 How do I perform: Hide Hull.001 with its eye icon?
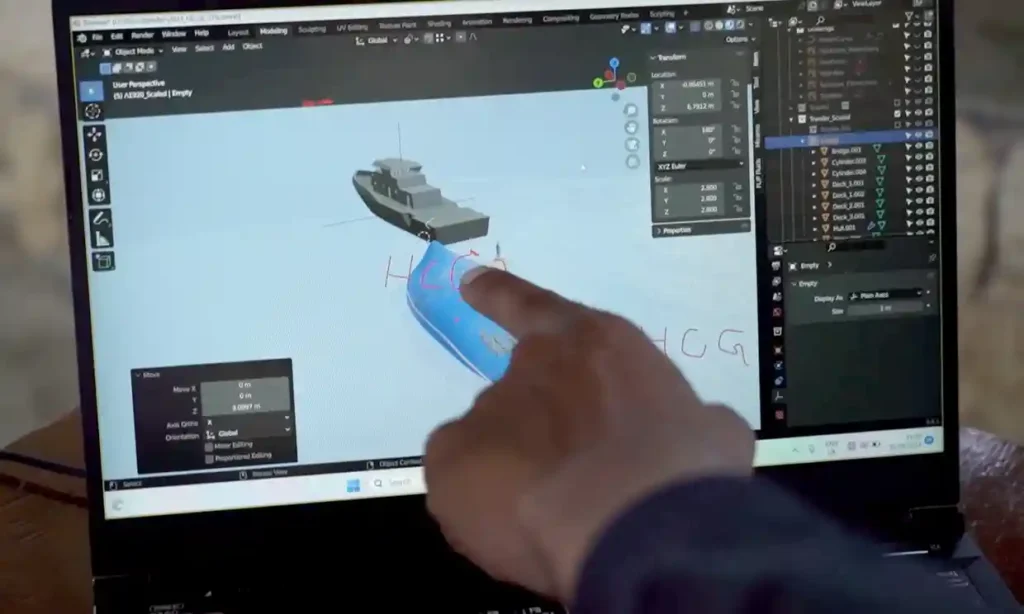pos(920,223)
